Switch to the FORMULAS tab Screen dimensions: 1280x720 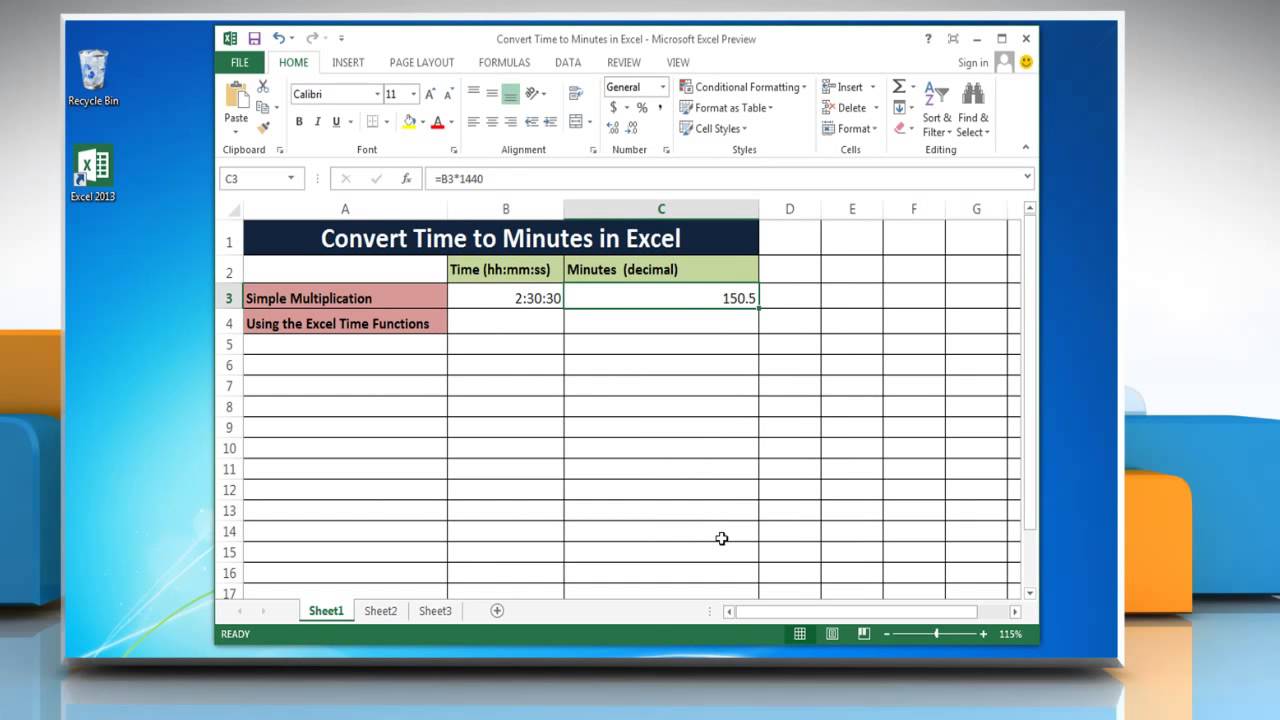point(504,62)
